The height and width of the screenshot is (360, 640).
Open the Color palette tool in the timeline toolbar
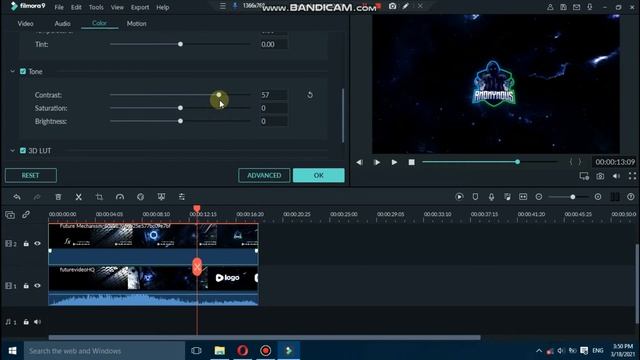(140, 197)
